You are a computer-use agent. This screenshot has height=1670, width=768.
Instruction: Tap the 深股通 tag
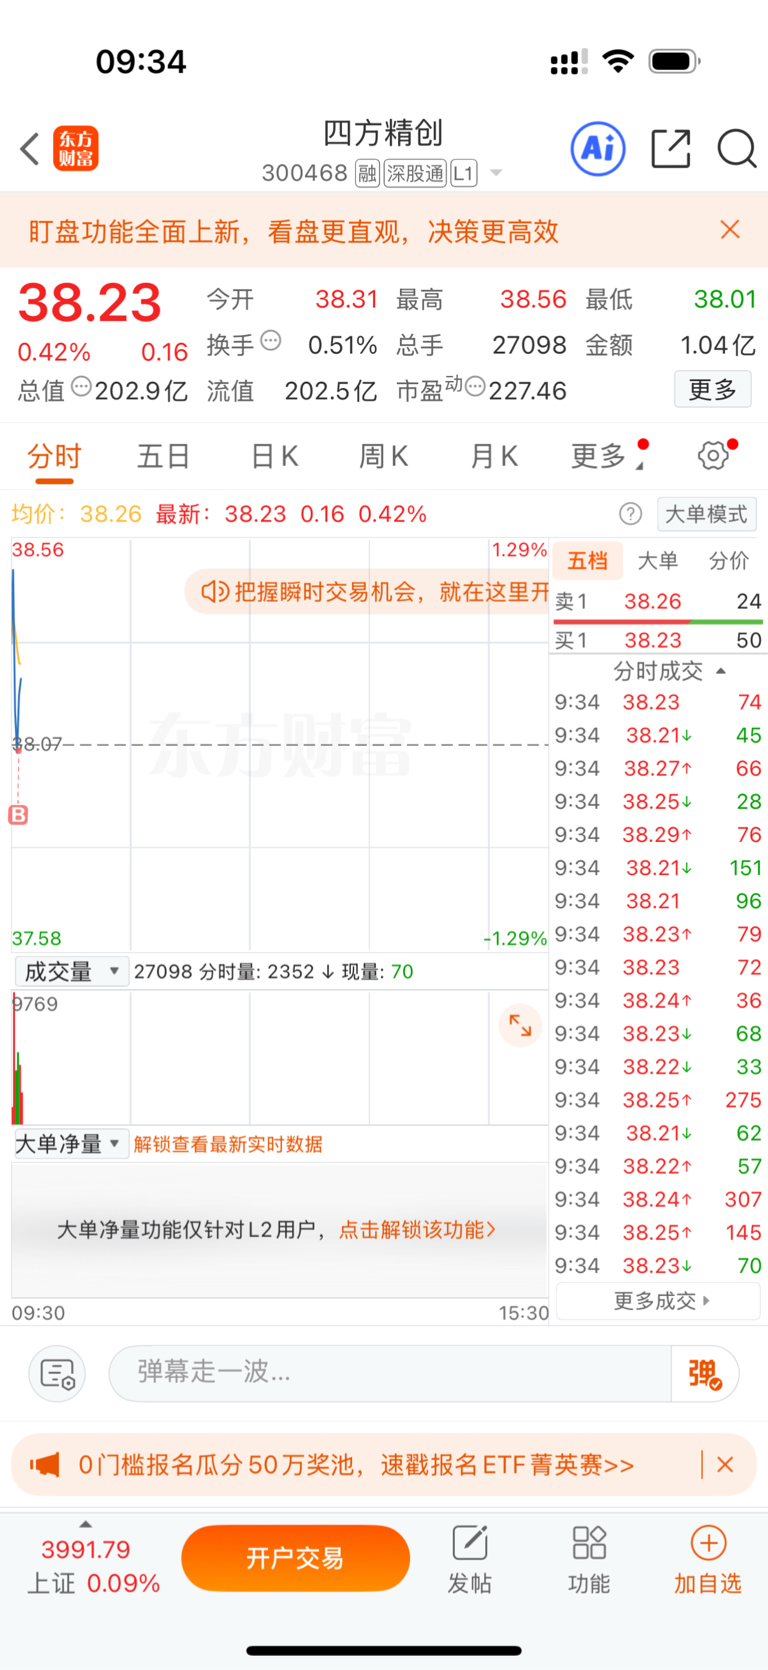[415, 174]
